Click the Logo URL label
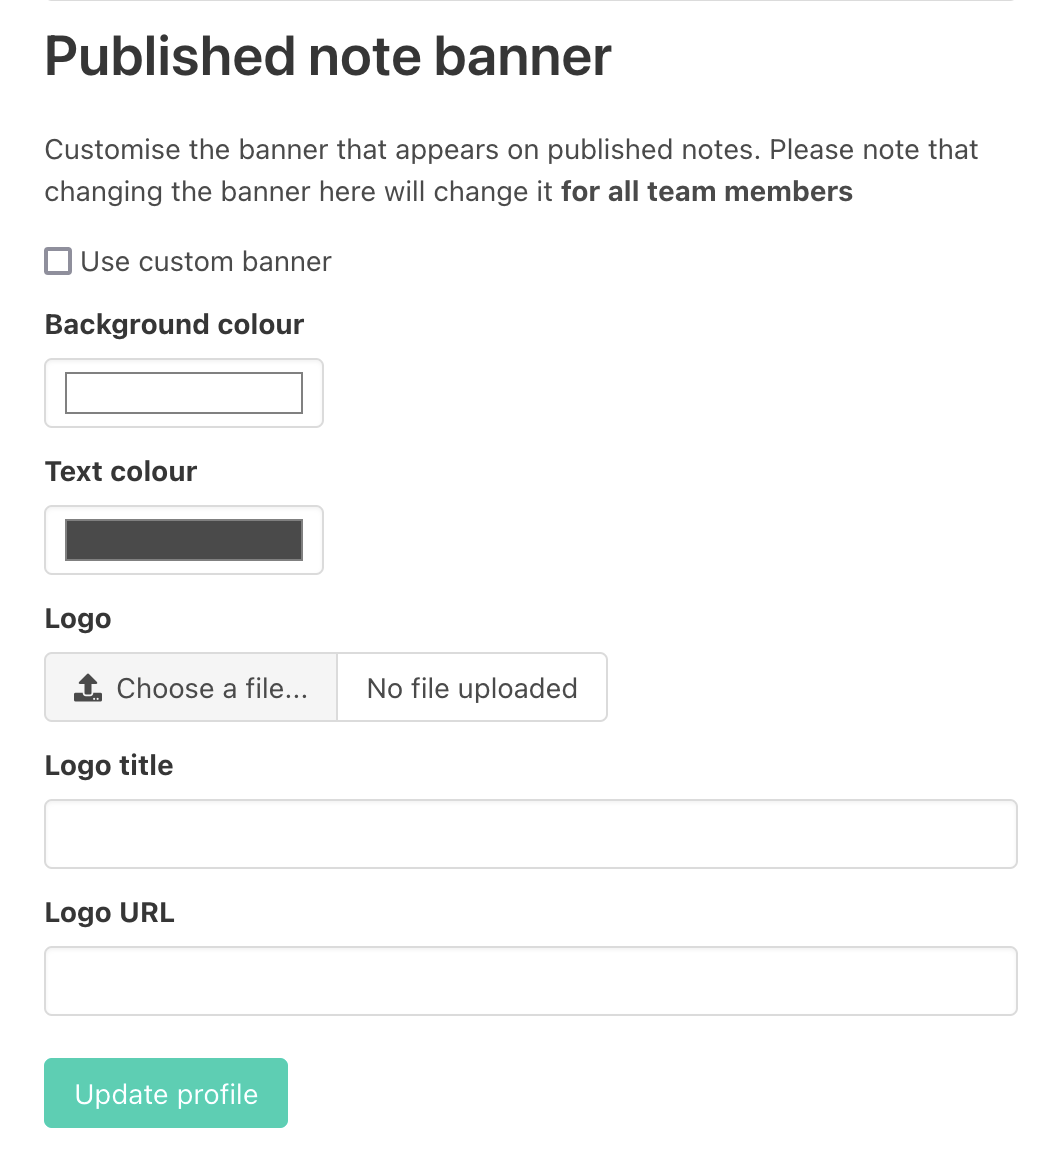The height and width of the screenshot is (1170, 1062). [x=109, y=912]
